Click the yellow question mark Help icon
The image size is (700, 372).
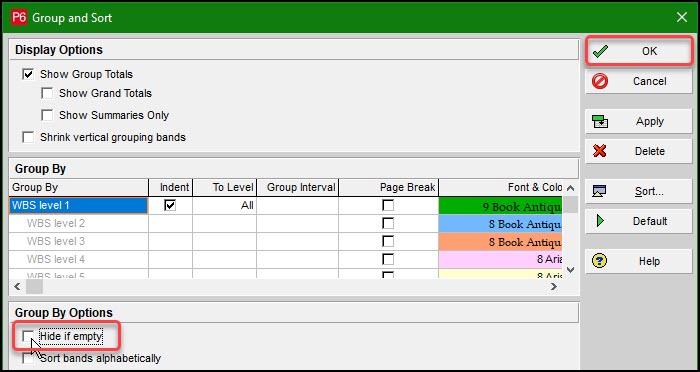point(599,261)
